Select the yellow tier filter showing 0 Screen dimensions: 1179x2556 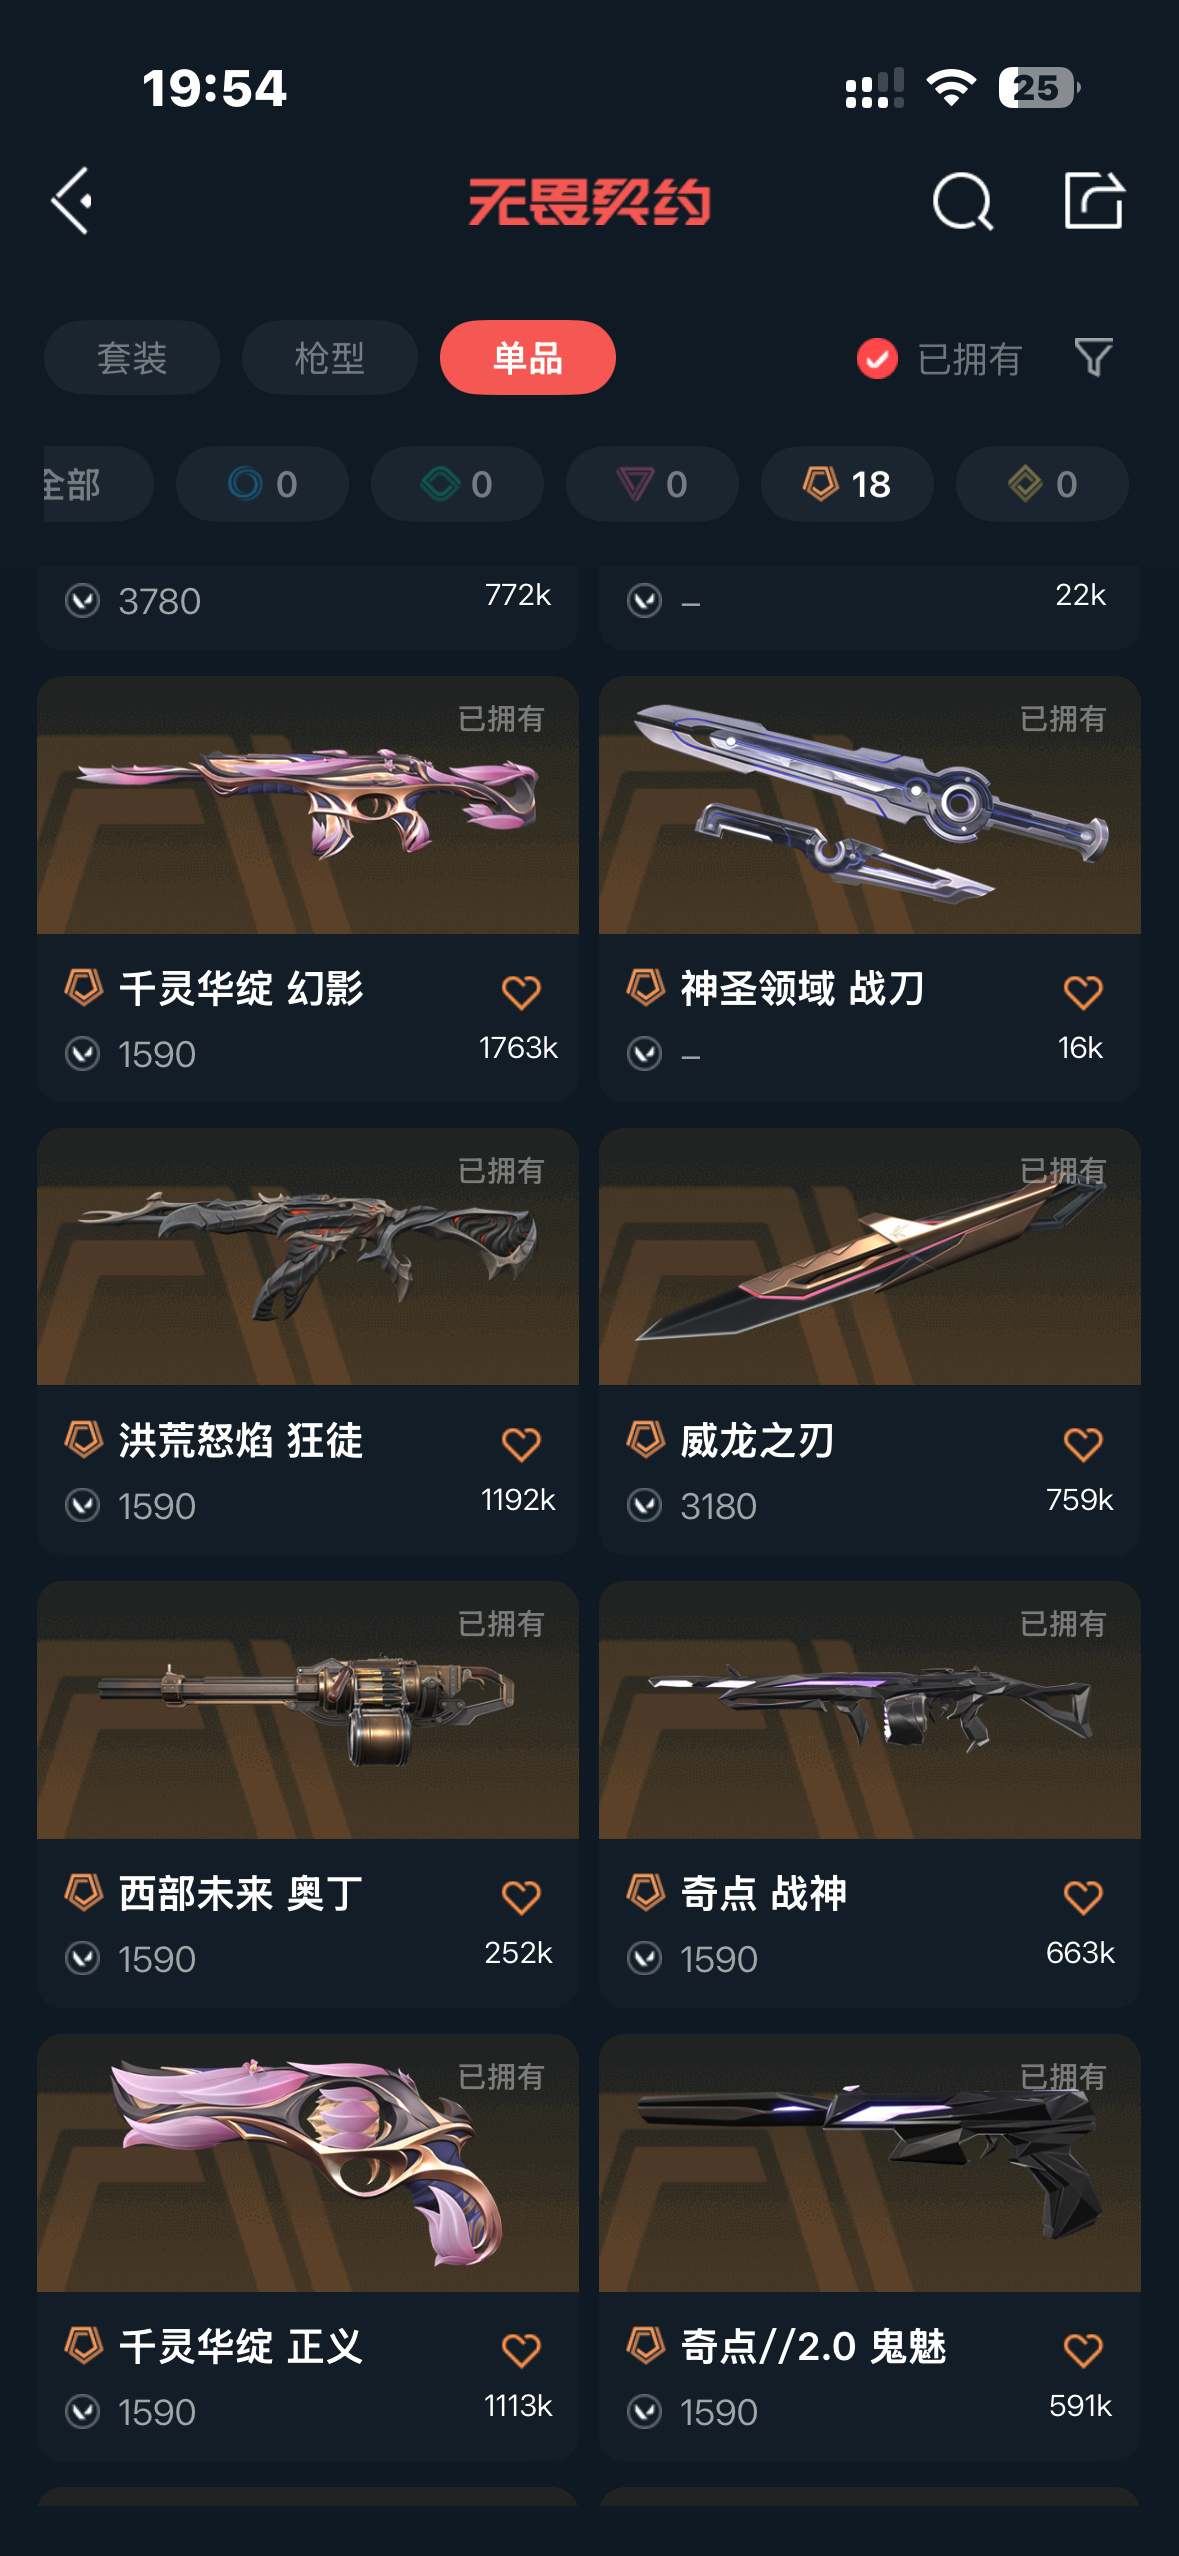pos(1042,484)
